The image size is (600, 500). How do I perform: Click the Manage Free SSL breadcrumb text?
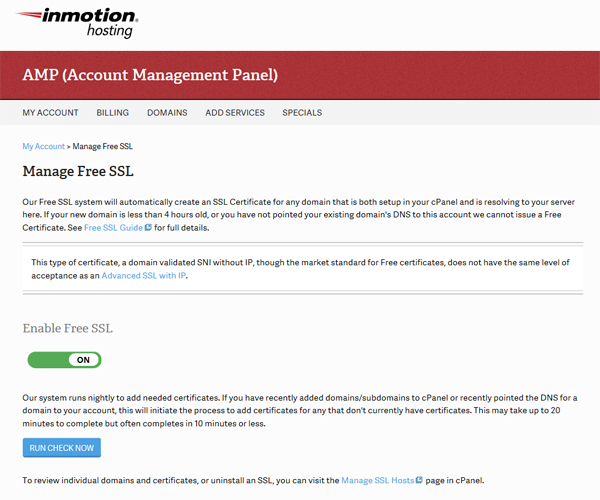[103, 147]
